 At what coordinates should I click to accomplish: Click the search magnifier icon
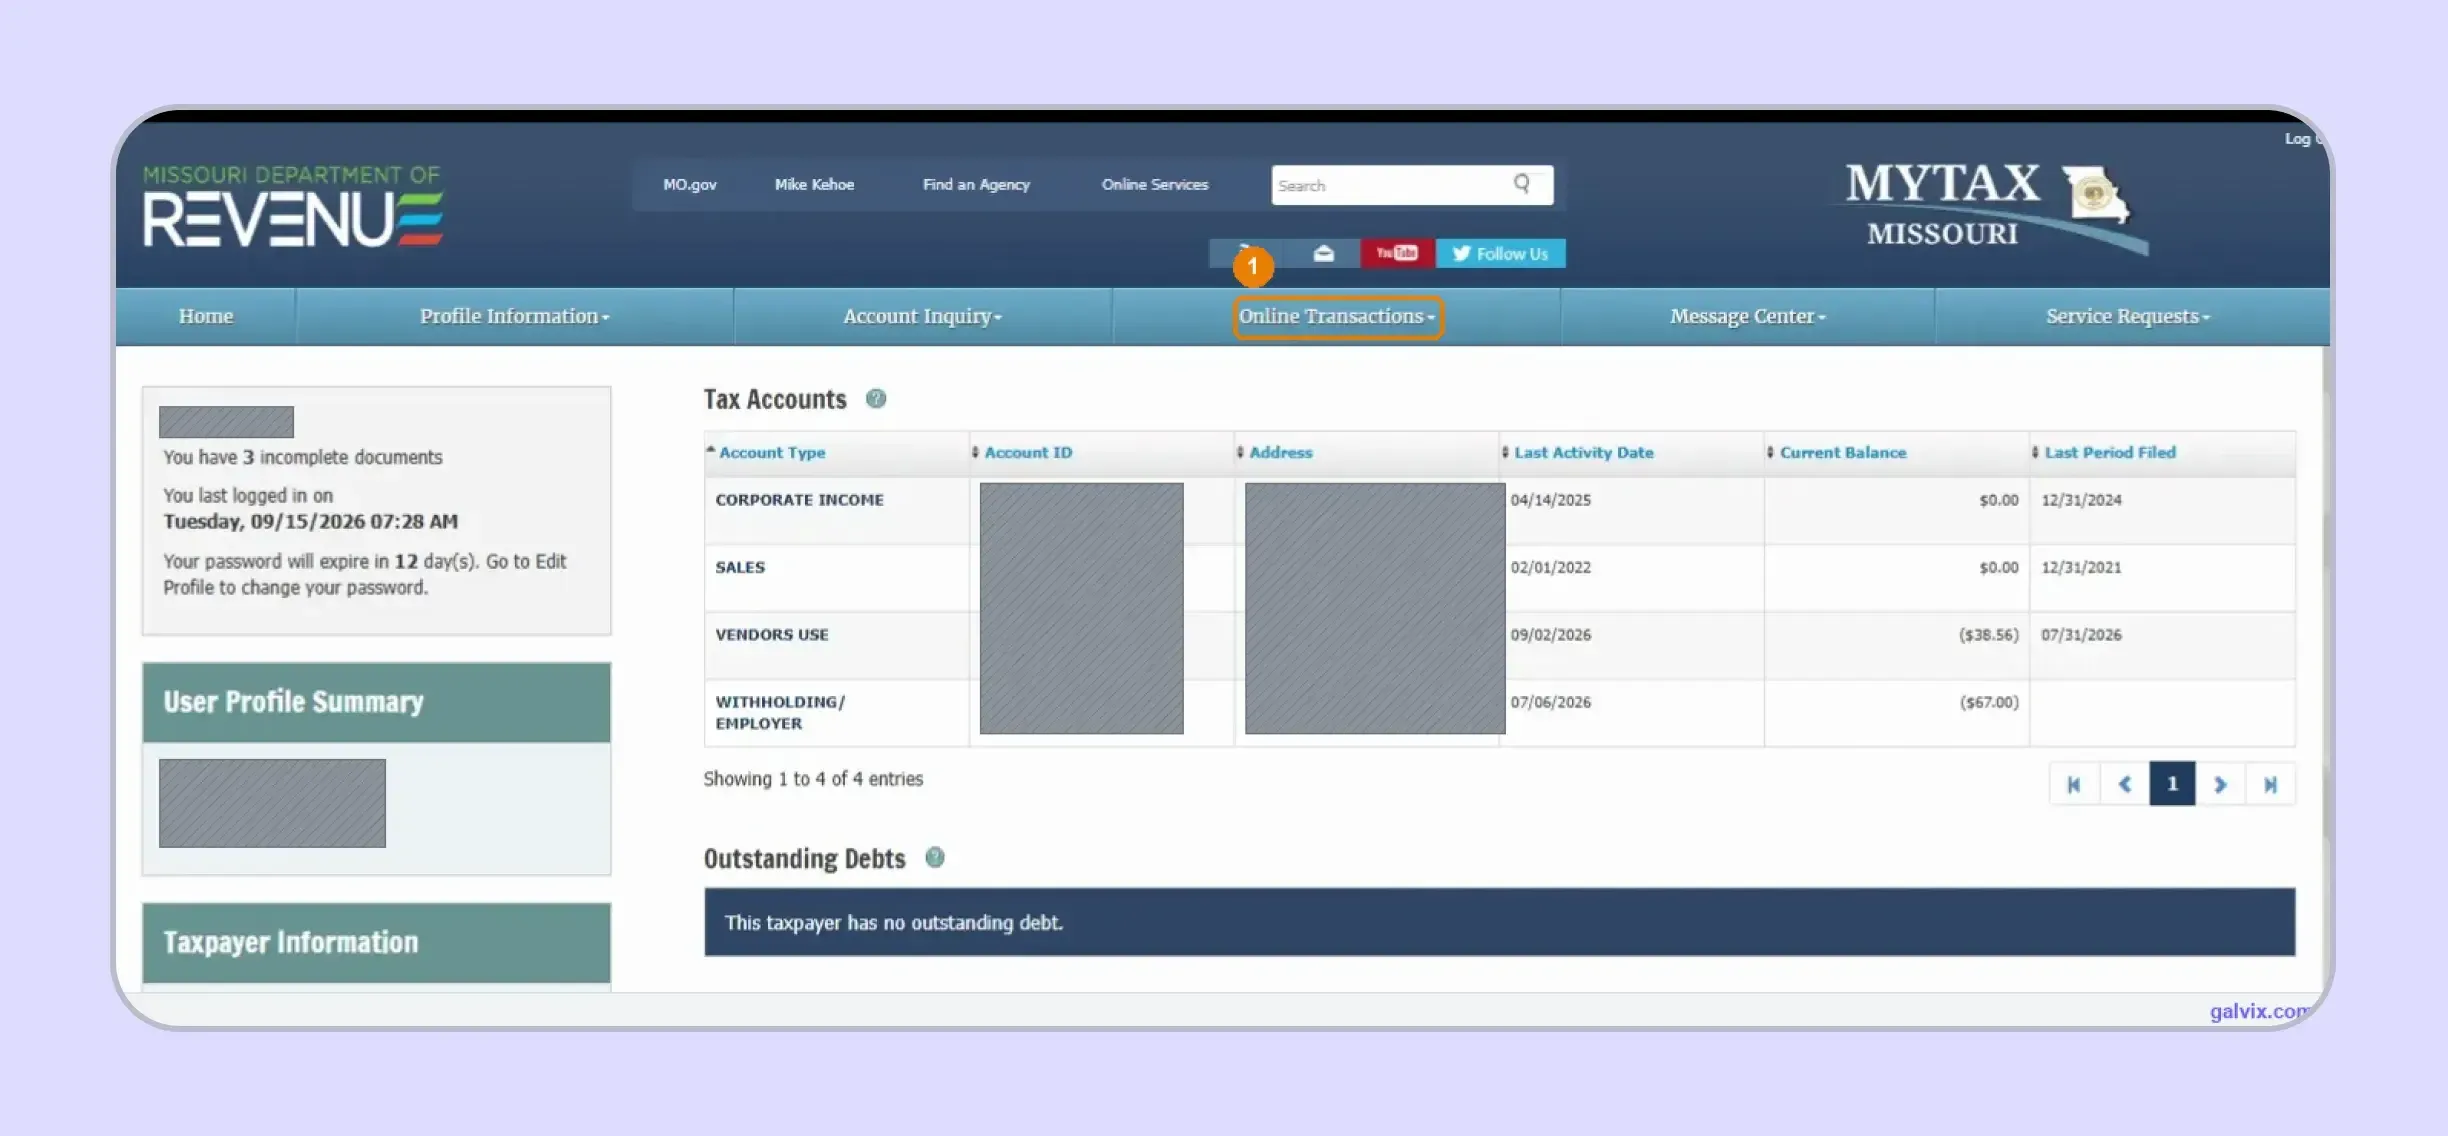point(1521,184)
